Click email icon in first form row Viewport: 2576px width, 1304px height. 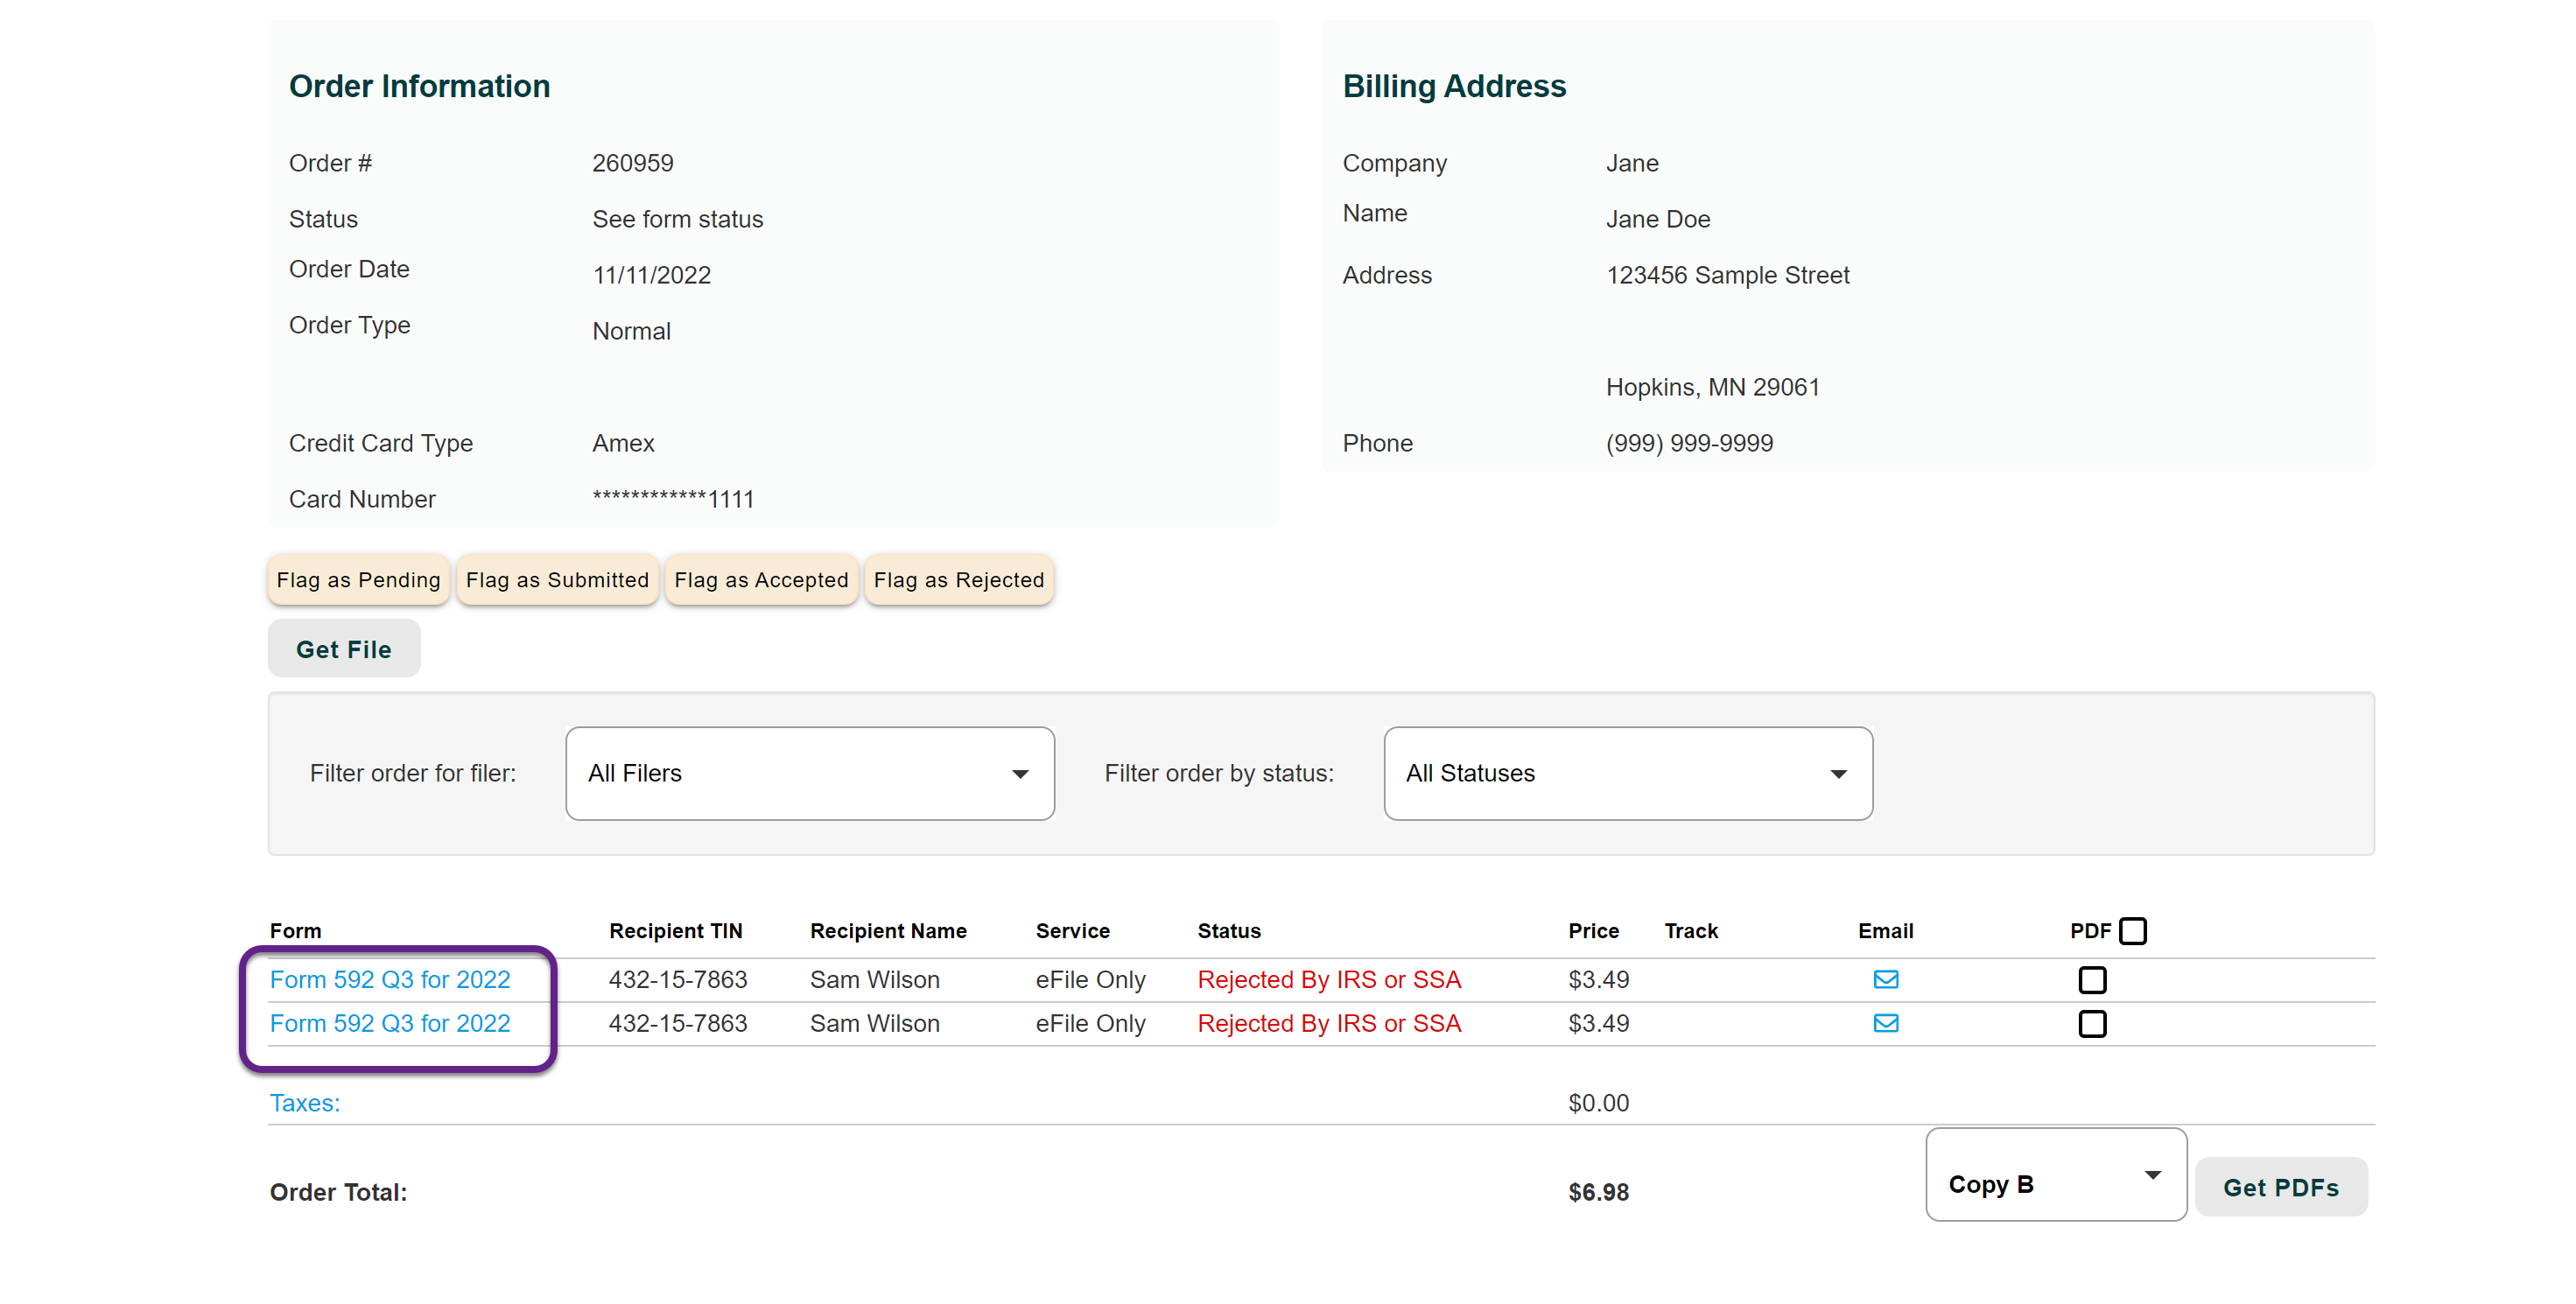(1885, 979)
